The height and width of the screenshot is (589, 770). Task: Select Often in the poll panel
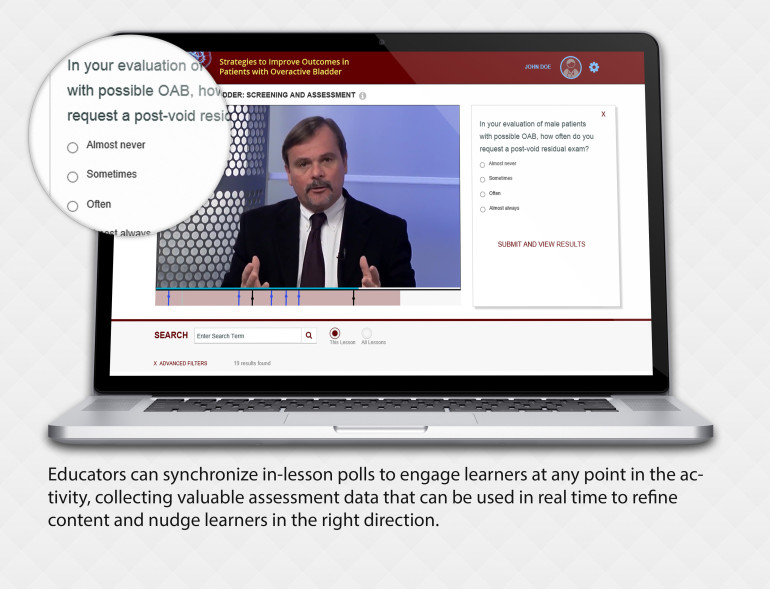coord(482,195)
